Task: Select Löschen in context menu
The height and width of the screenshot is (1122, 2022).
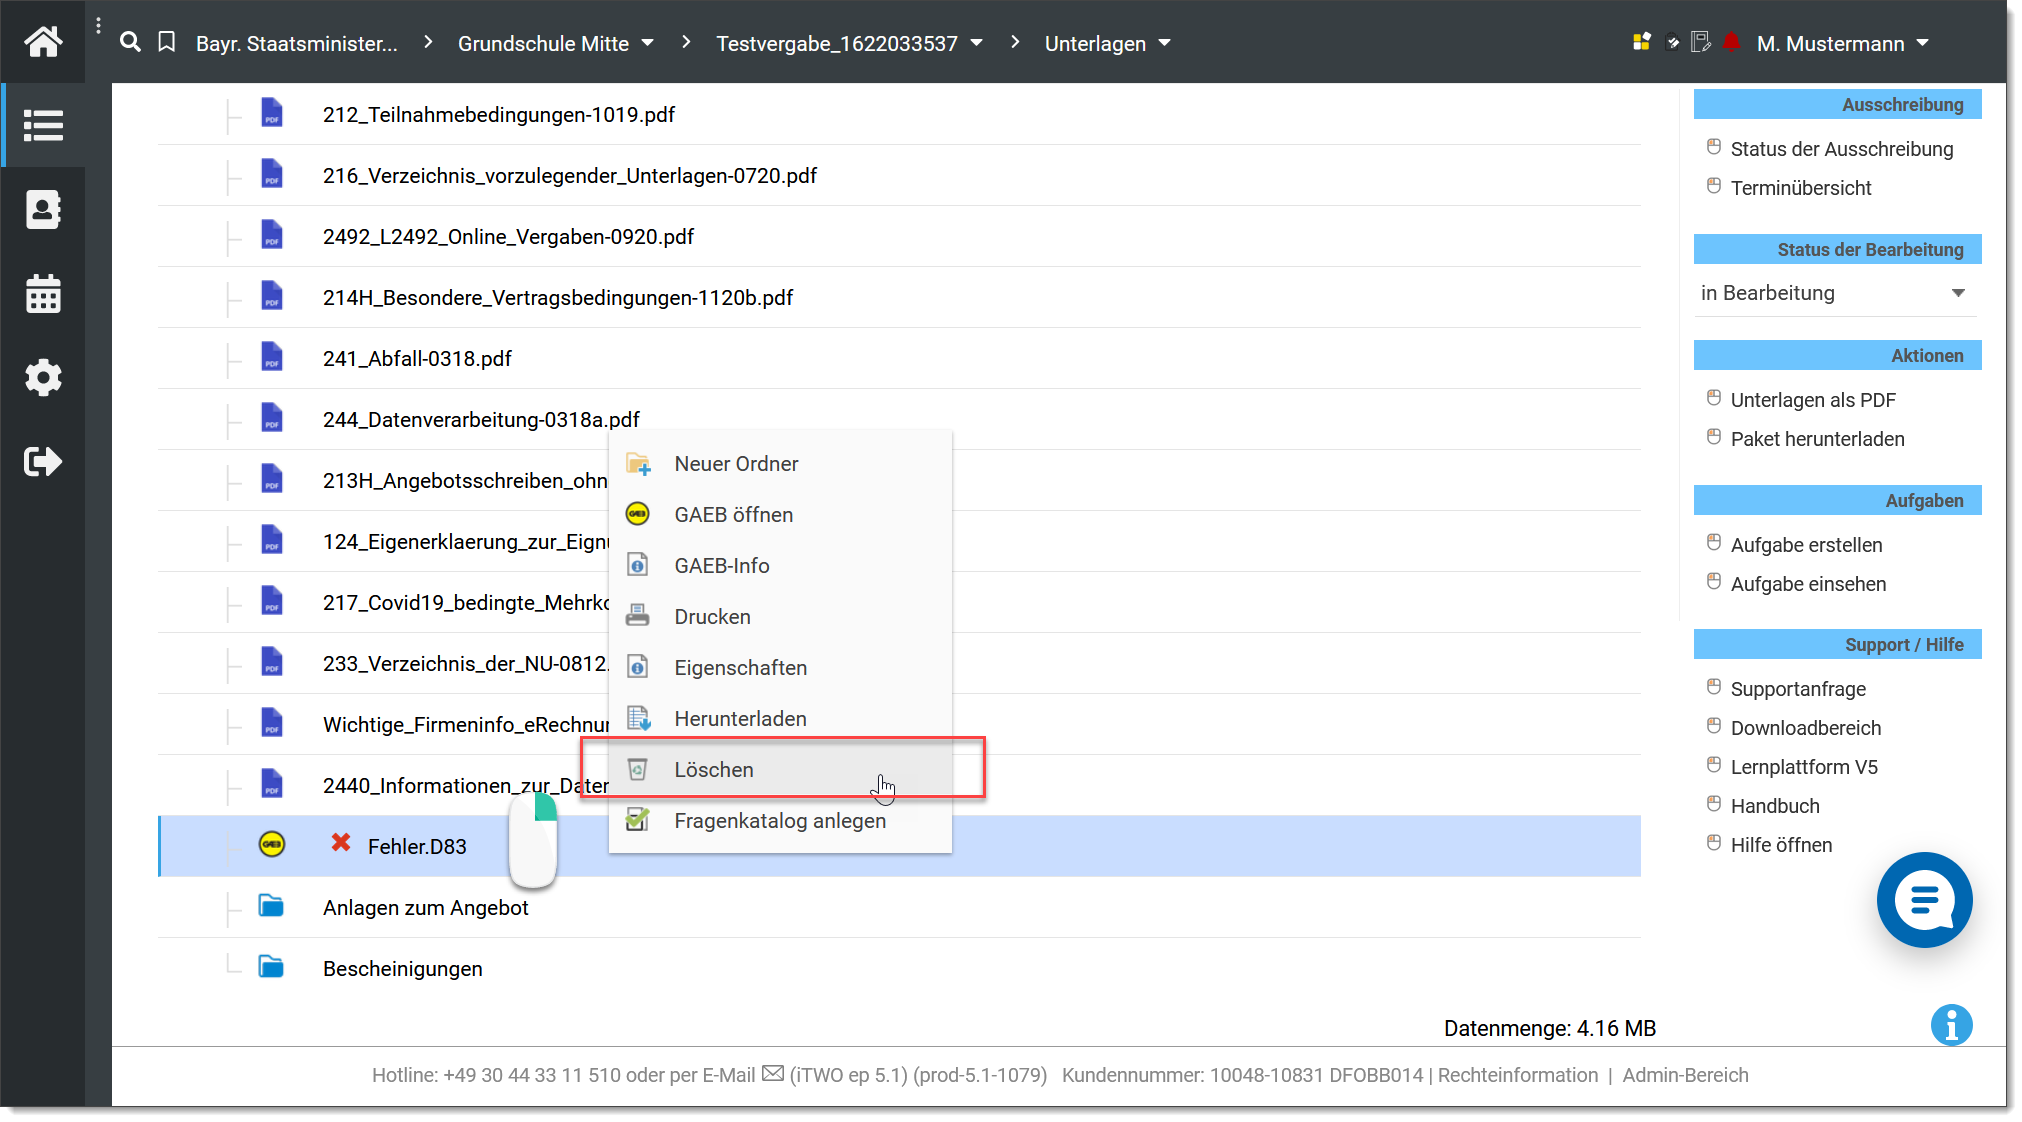Action: click(x=780, y=770)
